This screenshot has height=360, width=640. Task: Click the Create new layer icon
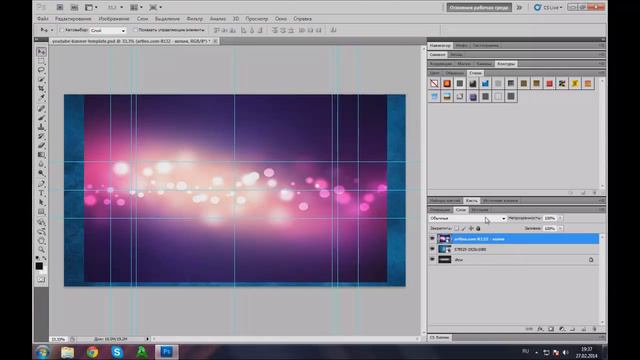click(x=584, y=329)
